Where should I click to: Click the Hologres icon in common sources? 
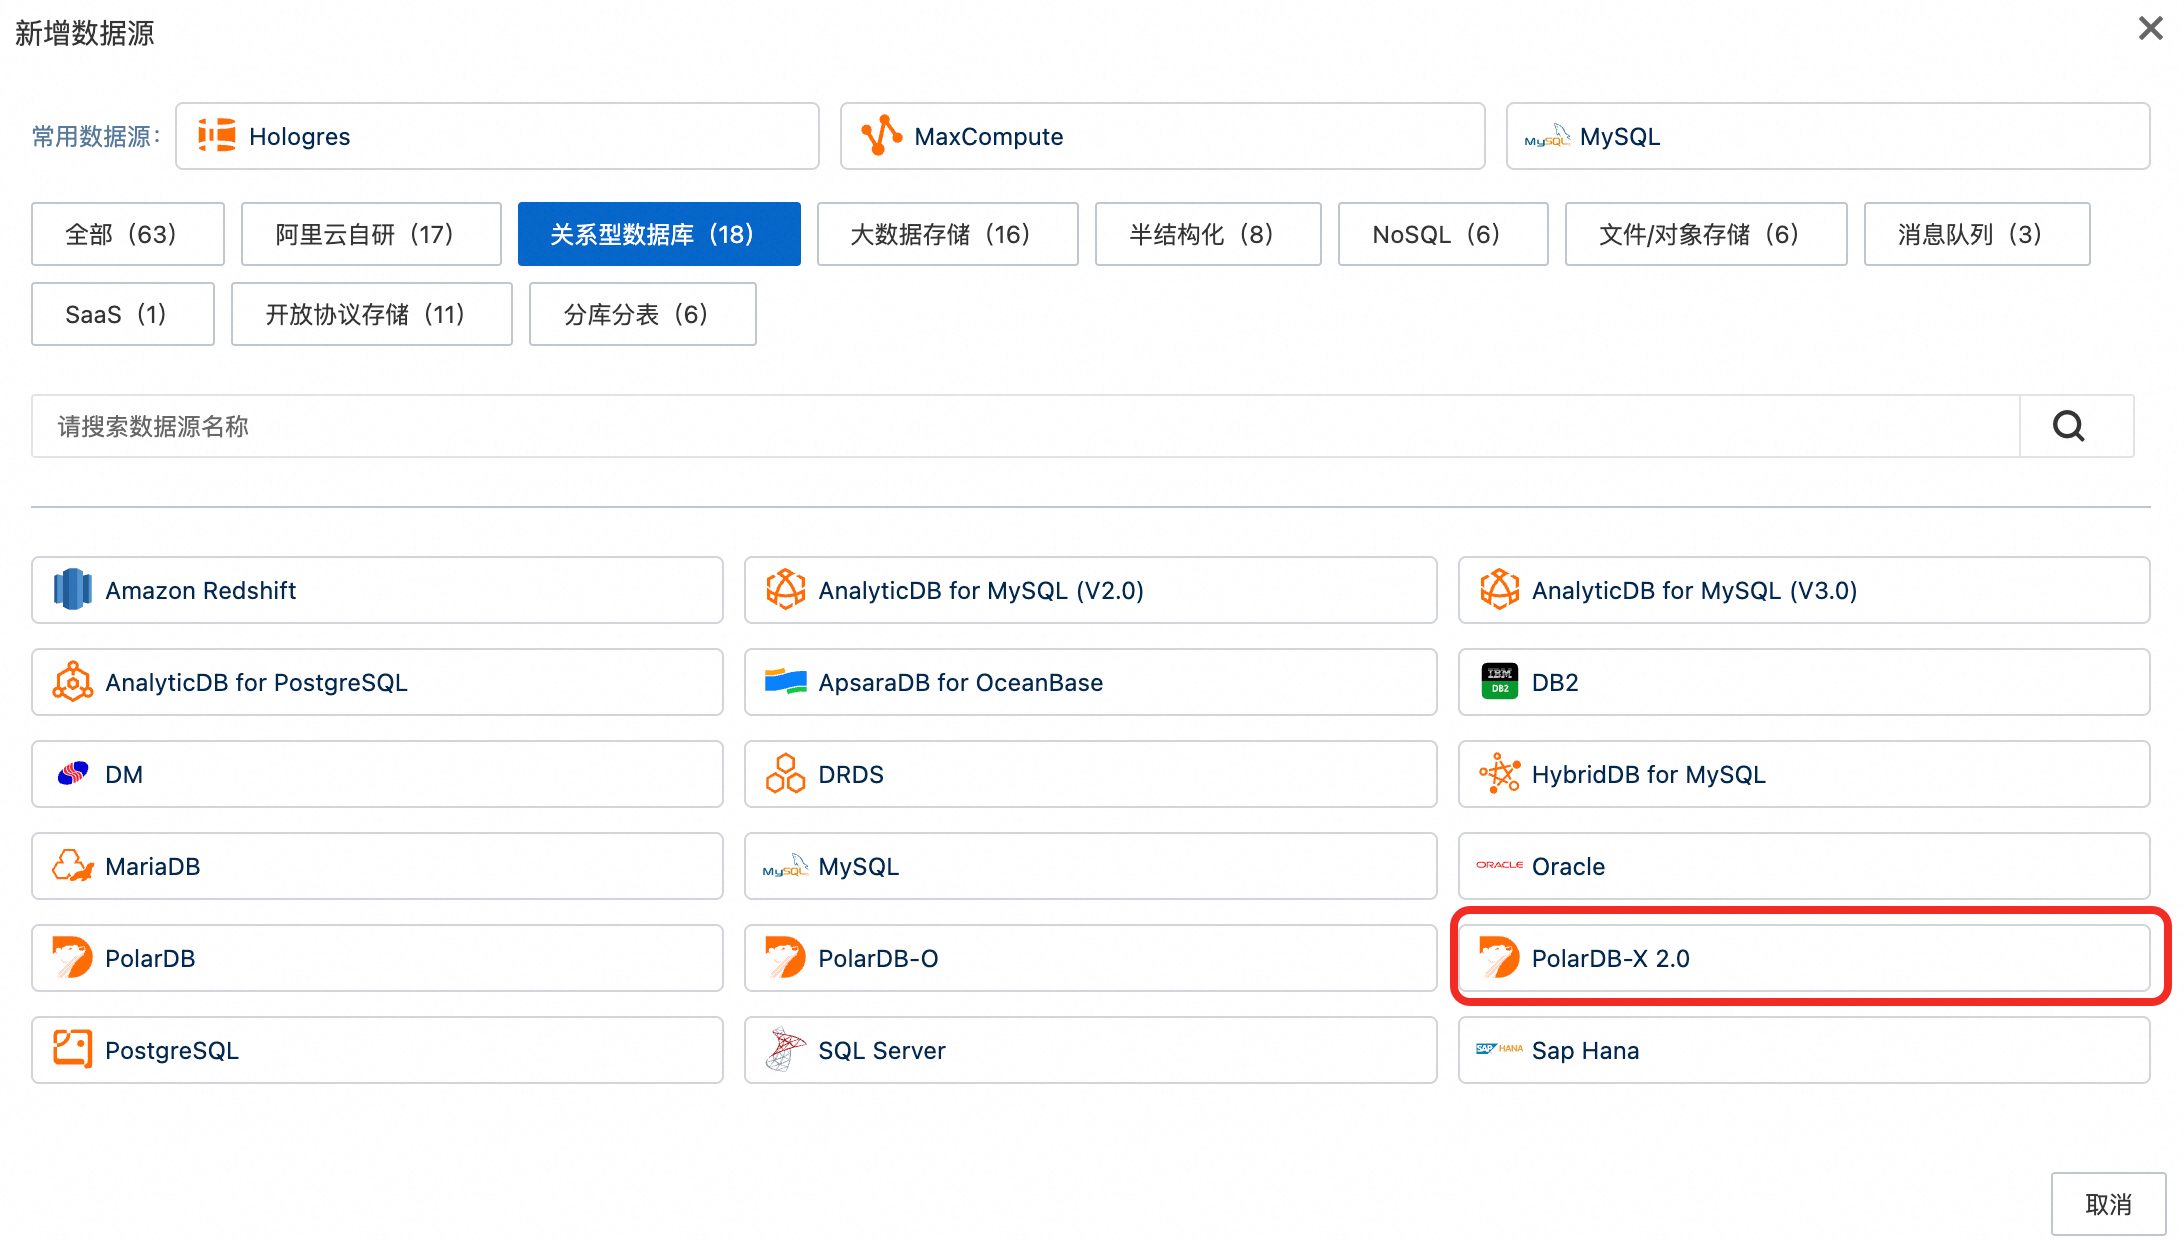tap(217, 135)
